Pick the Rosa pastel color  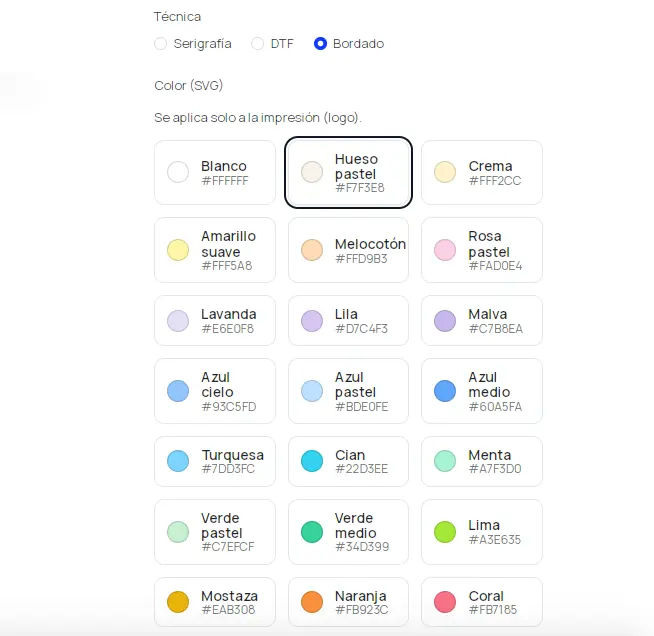pos(481,251)
